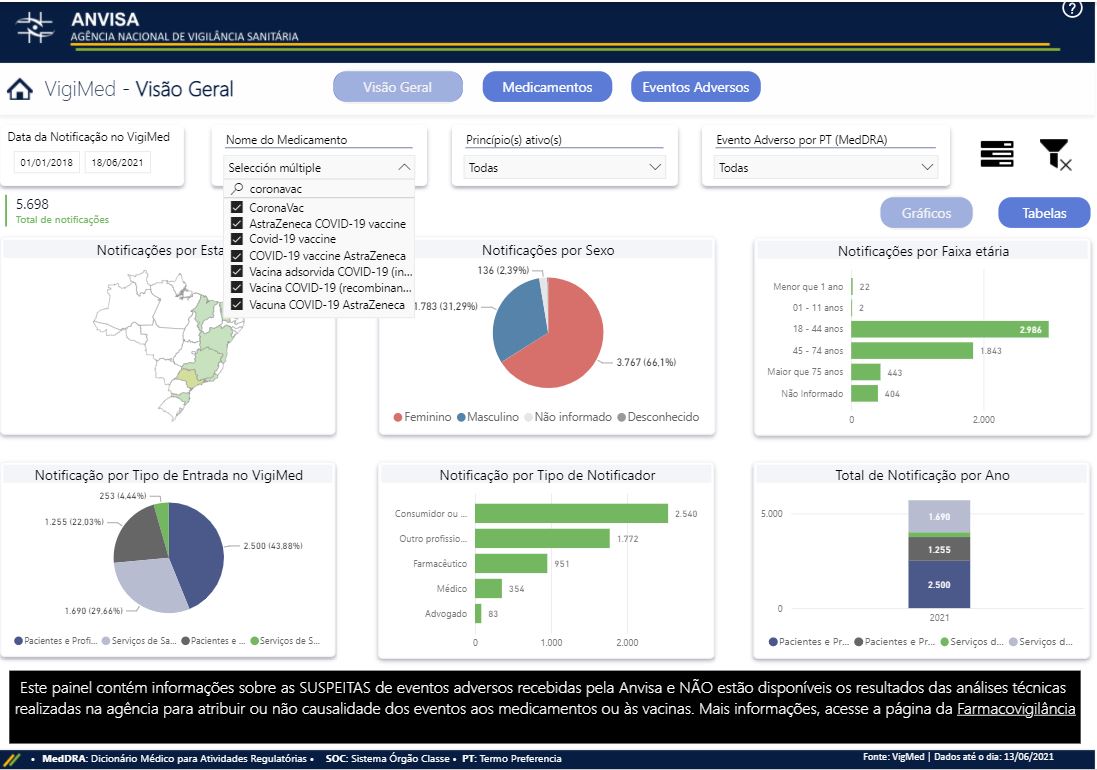Viewport: 1097px width, 770px height.
Task: Click the Menor que 1 ano label
Action: pyautogui.click(x=808, y=287)
